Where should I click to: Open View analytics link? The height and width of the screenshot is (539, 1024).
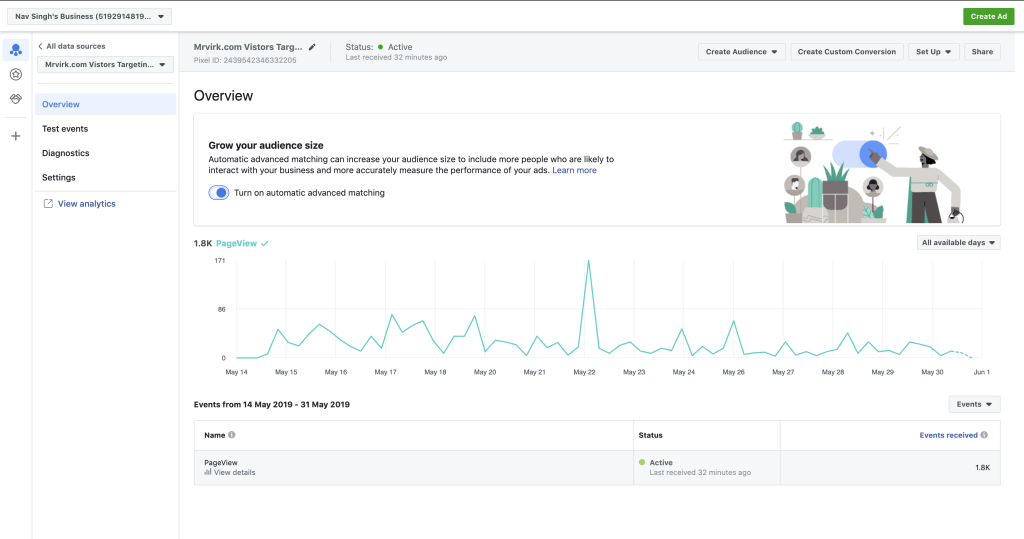86,204
